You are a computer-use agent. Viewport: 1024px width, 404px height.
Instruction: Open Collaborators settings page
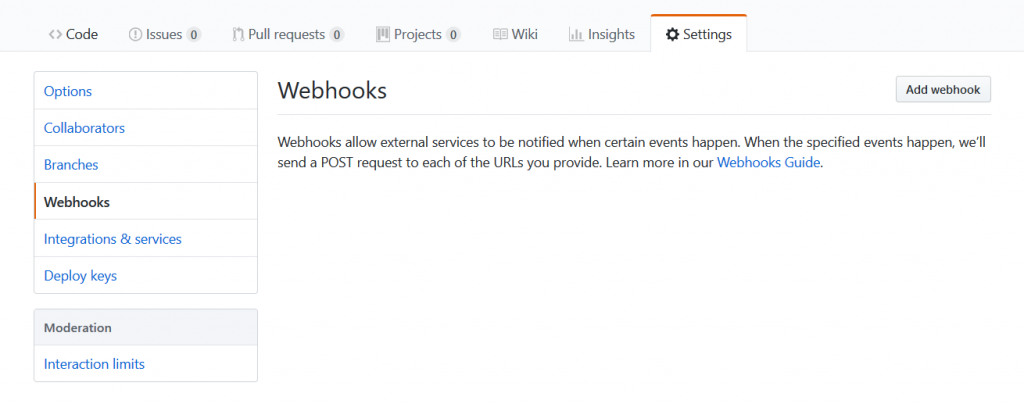[146, 128]
